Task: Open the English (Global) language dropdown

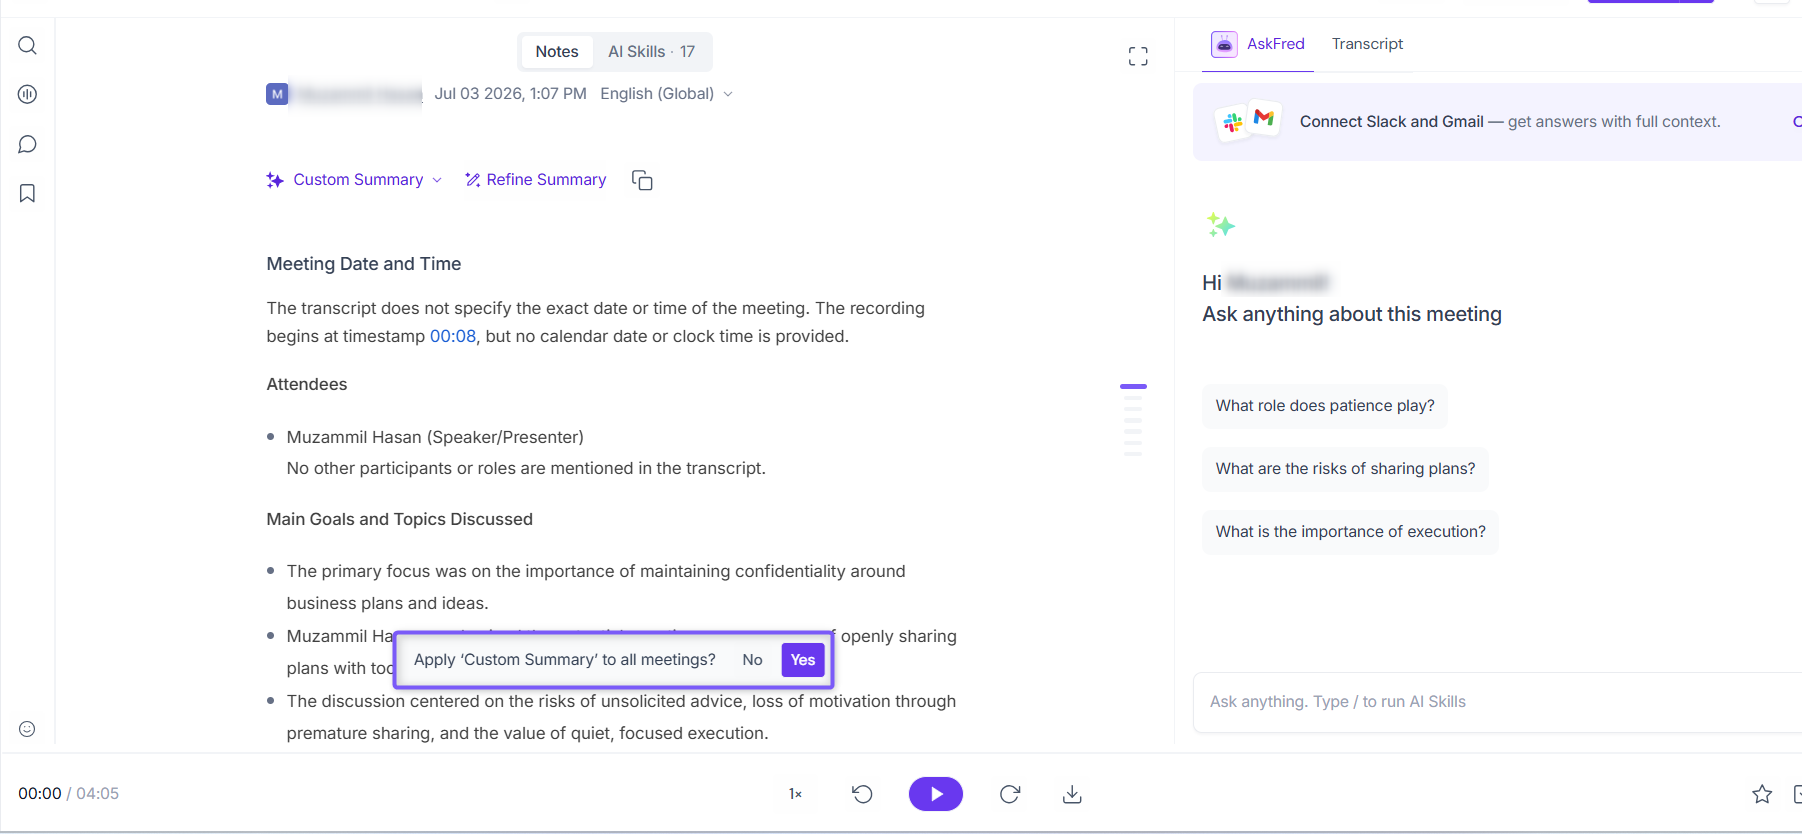Action: click(667, 94)
